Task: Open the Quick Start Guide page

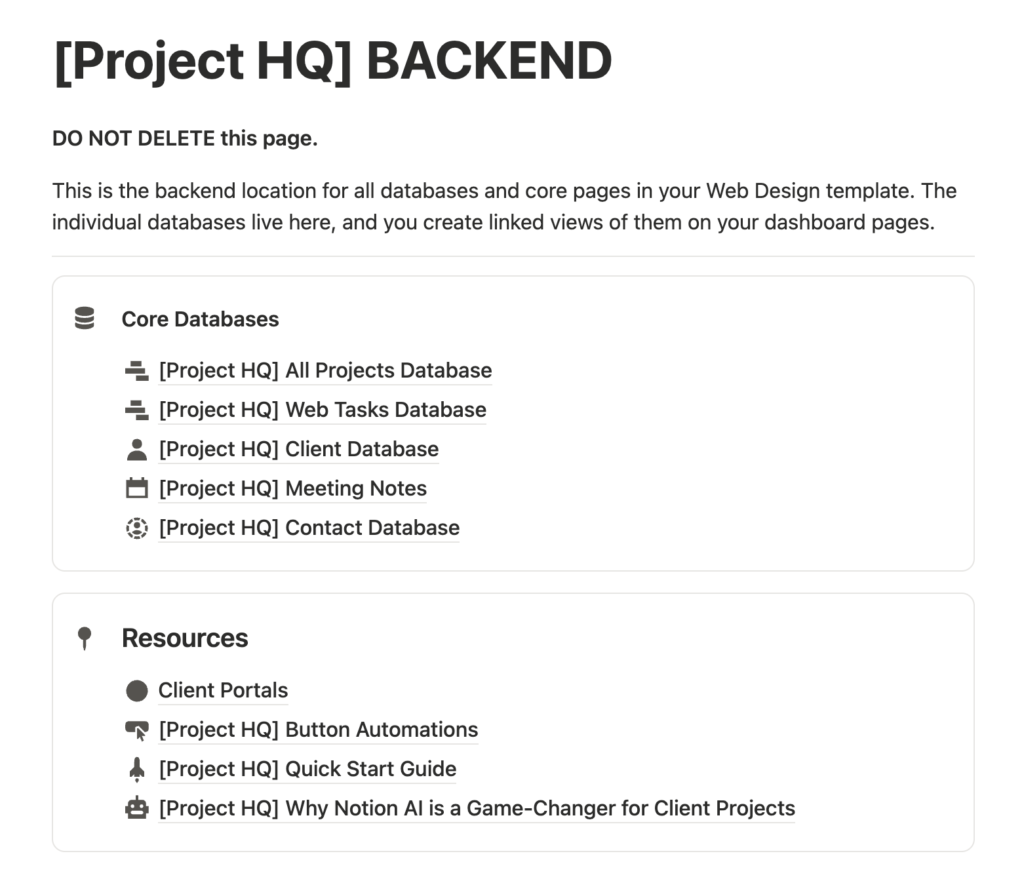Action: click(x=306, y=769)
